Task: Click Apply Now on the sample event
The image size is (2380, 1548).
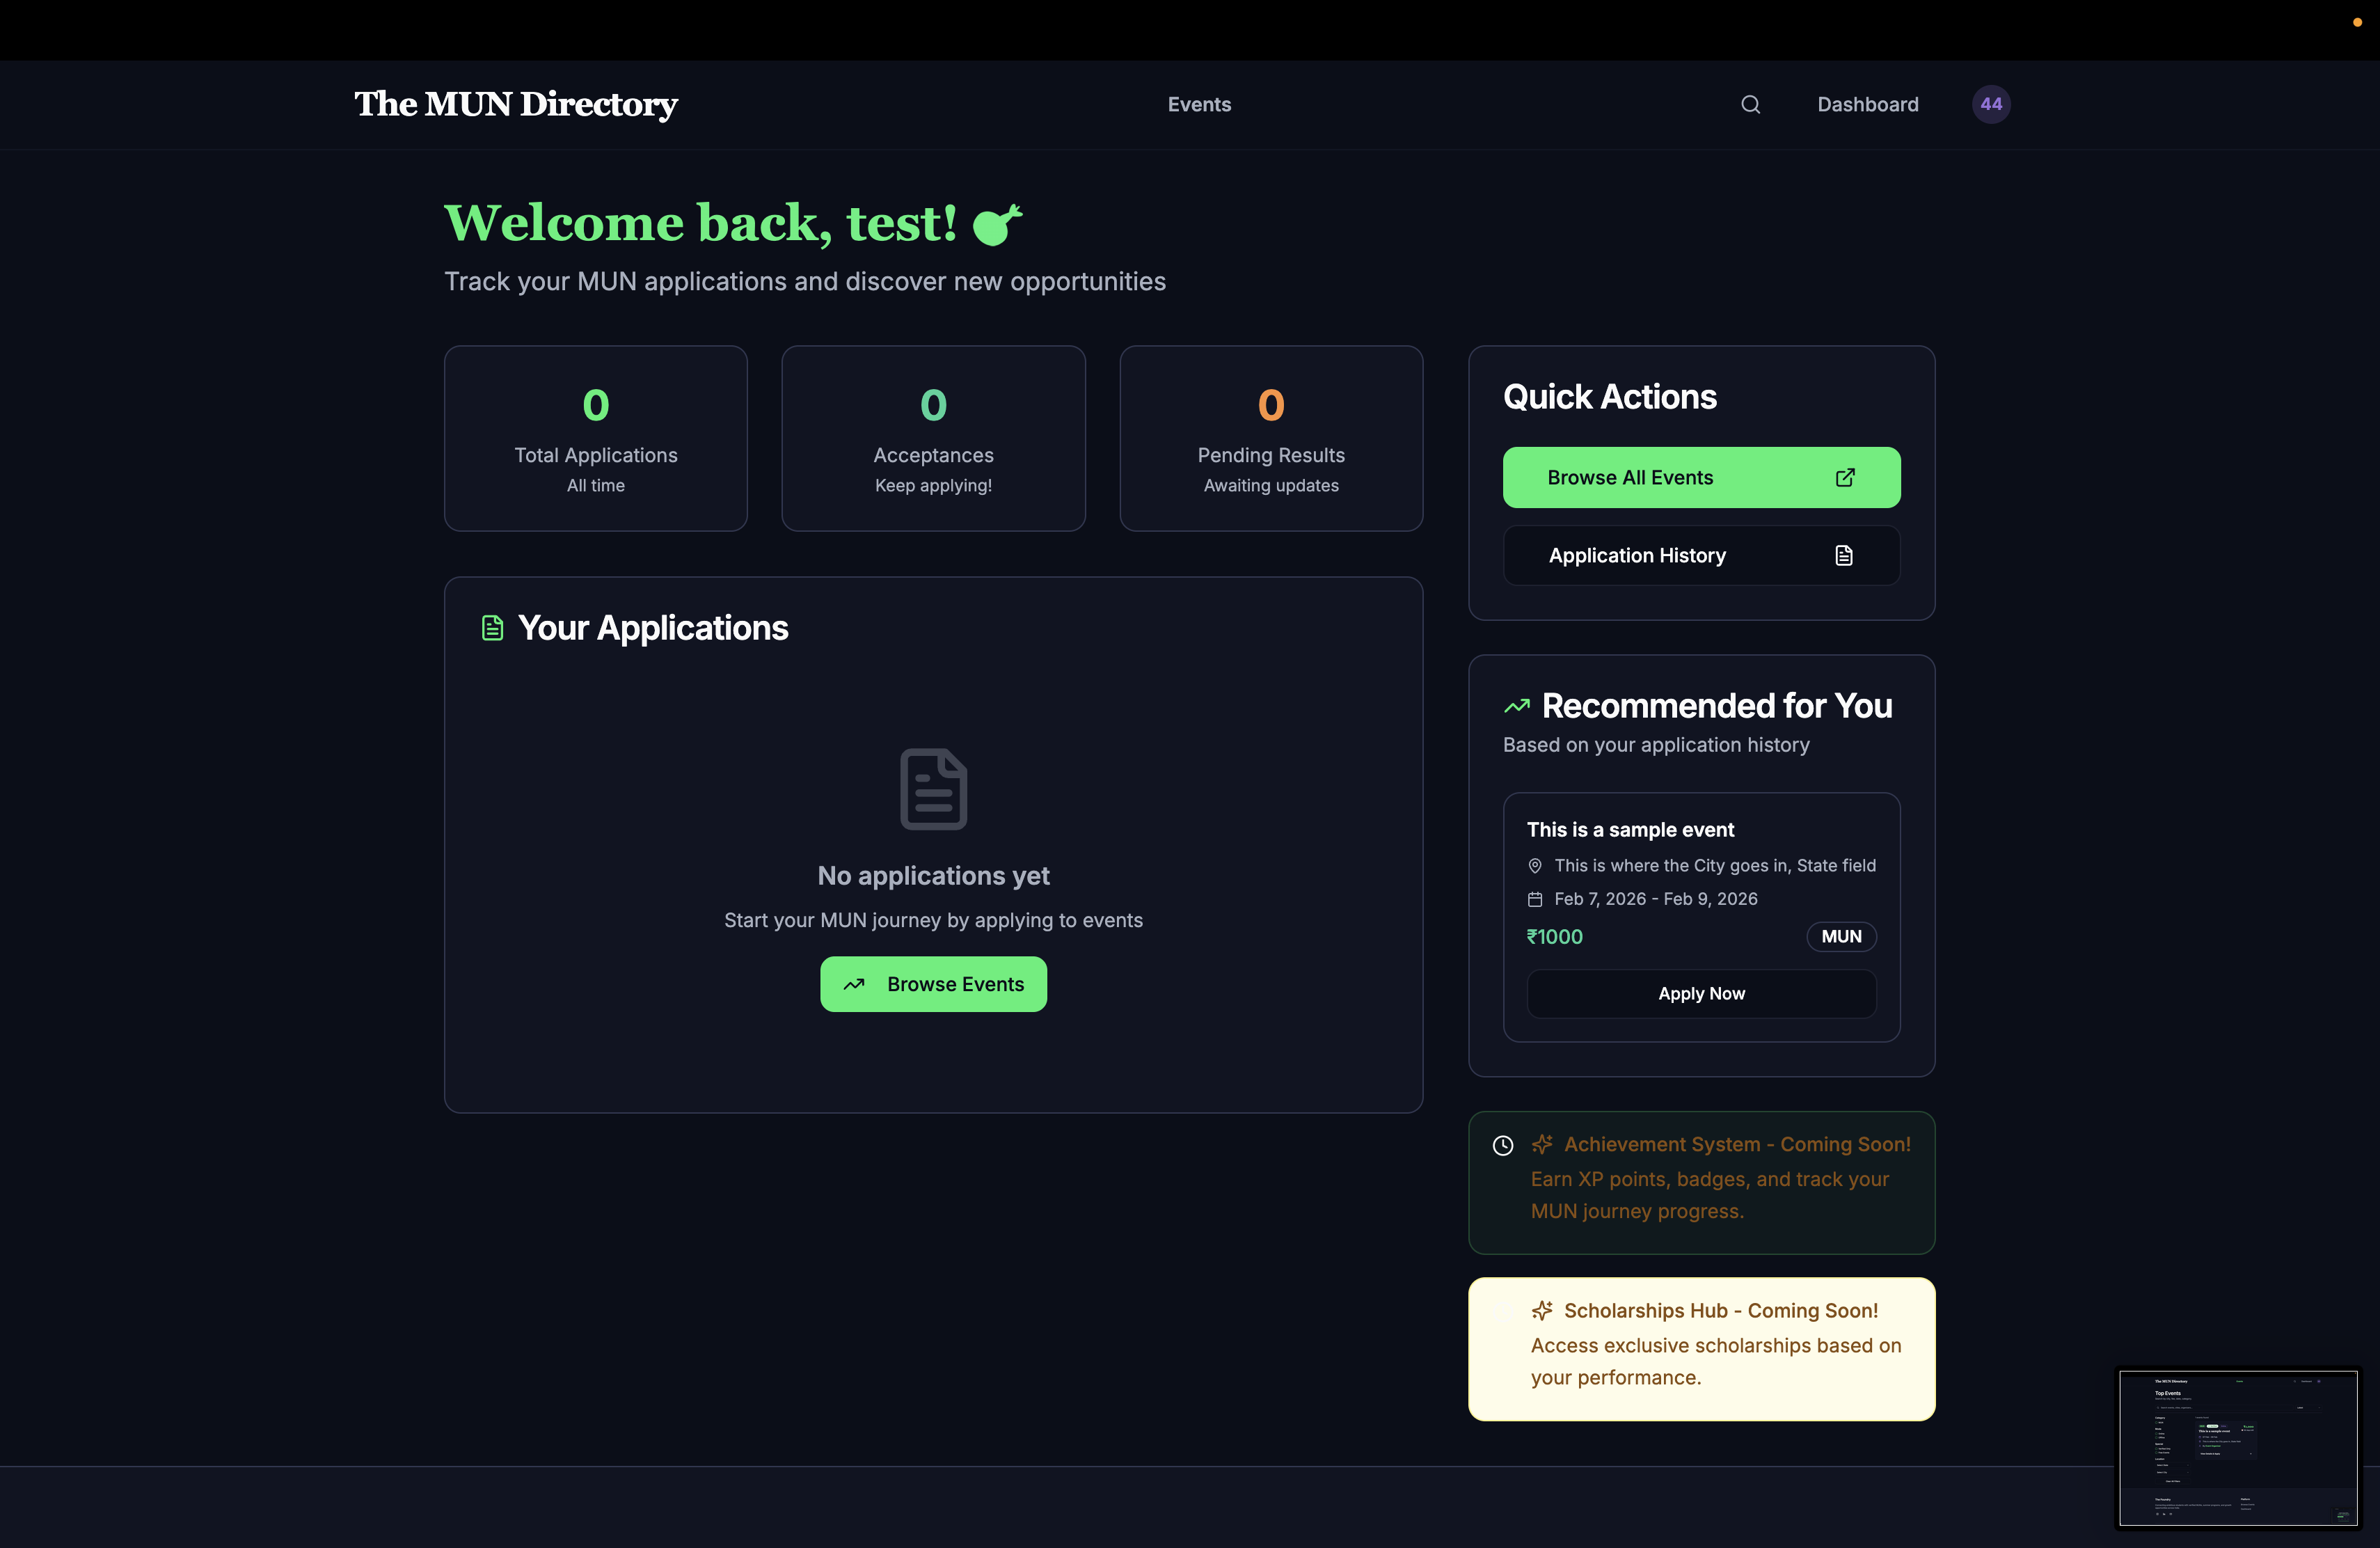Action: click(x=1701, y=993)
